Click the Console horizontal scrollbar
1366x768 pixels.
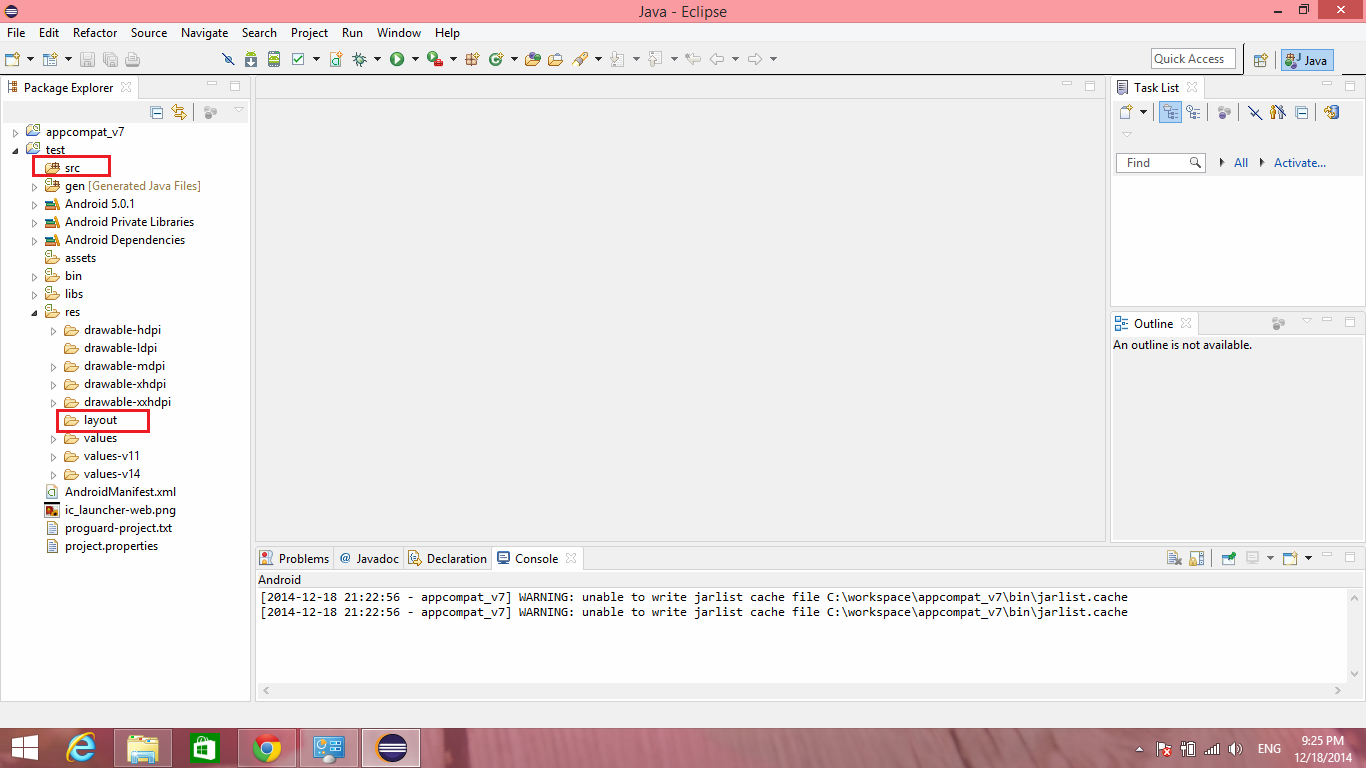point(801,690)
